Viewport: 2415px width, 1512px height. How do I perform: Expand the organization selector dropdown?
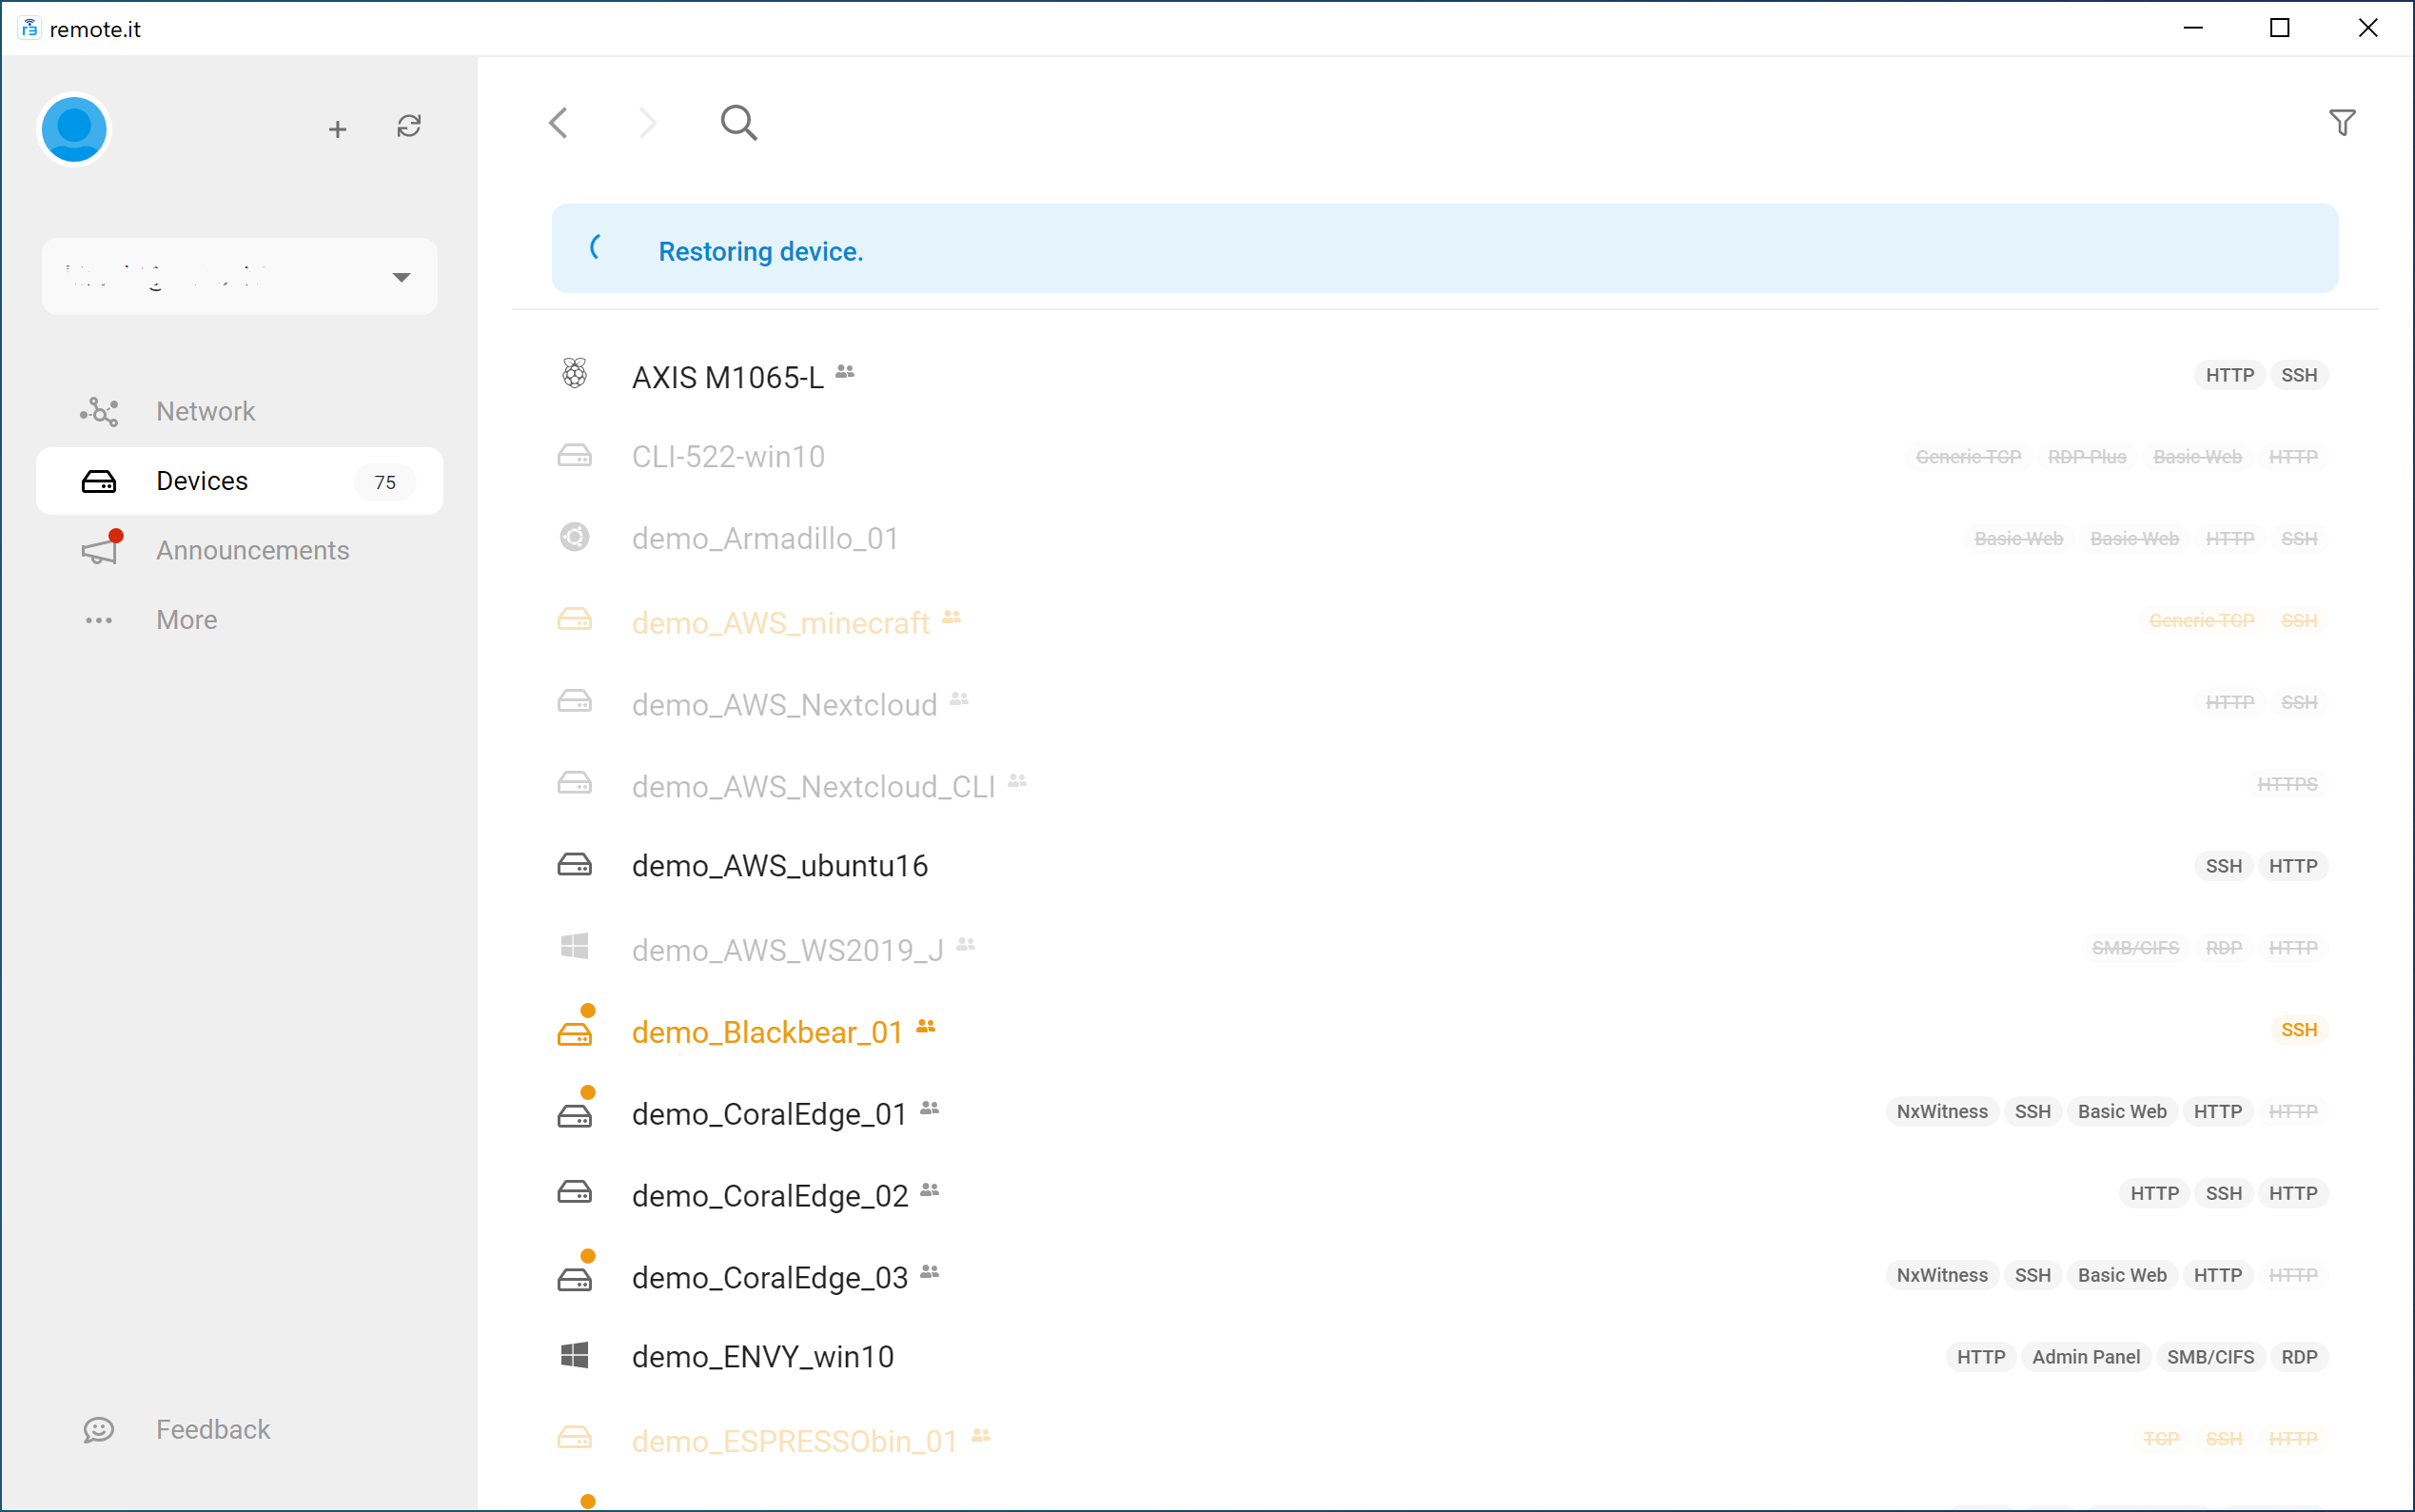tap(240, 277)
